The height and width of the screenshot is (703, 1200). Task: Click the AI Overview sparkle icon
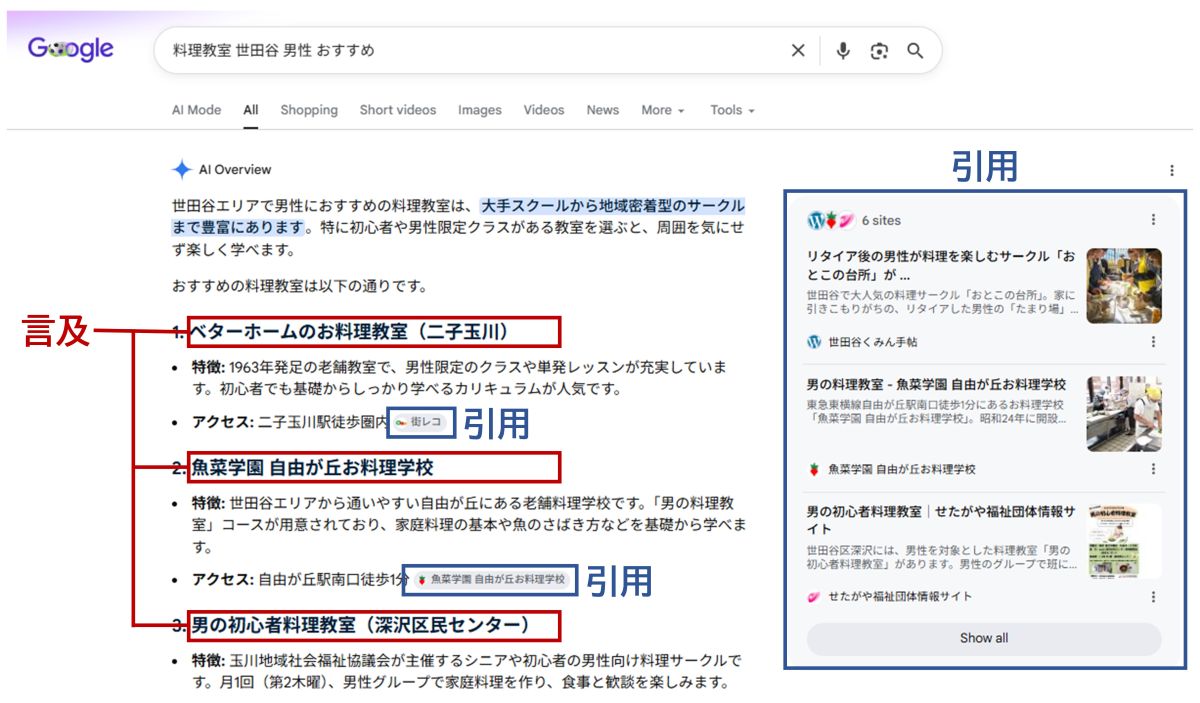[181, 169]
